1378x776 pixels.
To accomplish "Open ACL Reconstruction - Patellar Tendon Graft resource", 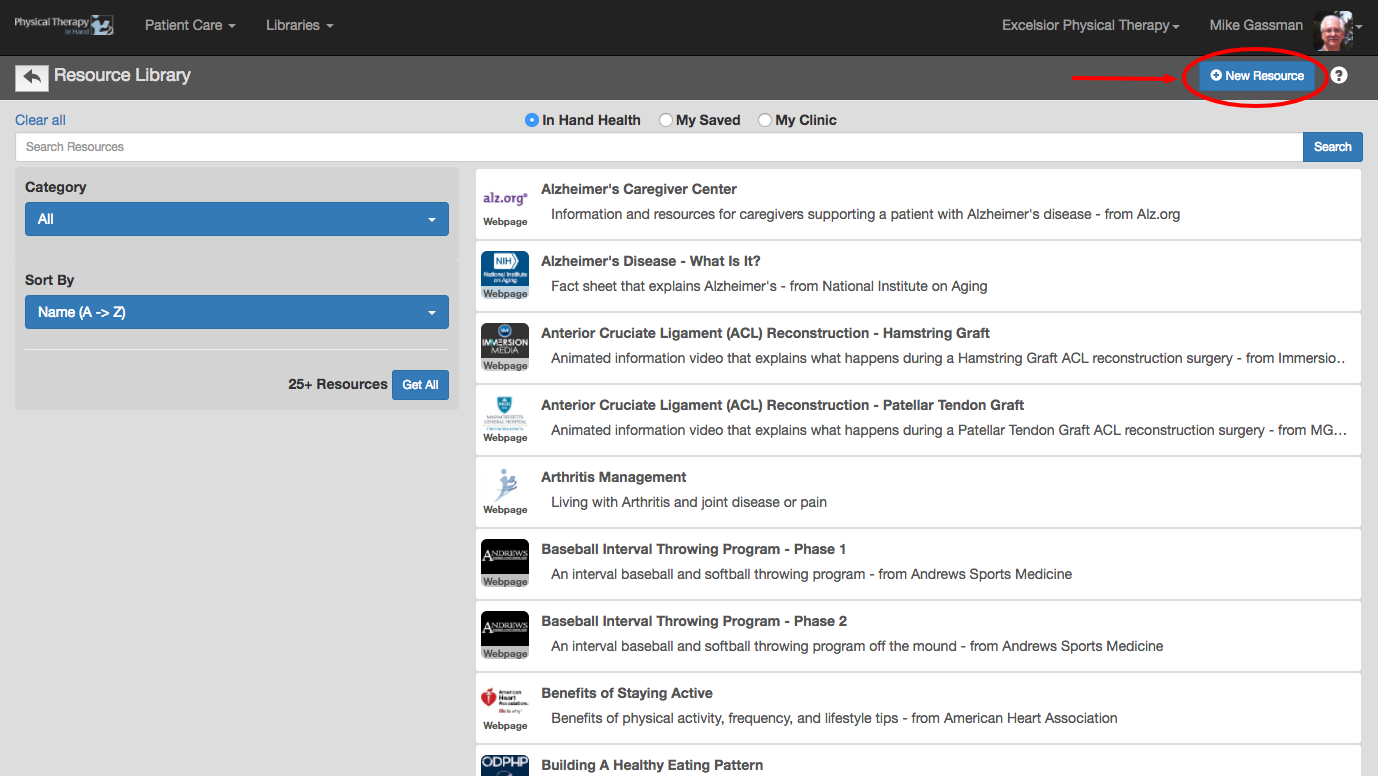I will (x=783, y=405).
